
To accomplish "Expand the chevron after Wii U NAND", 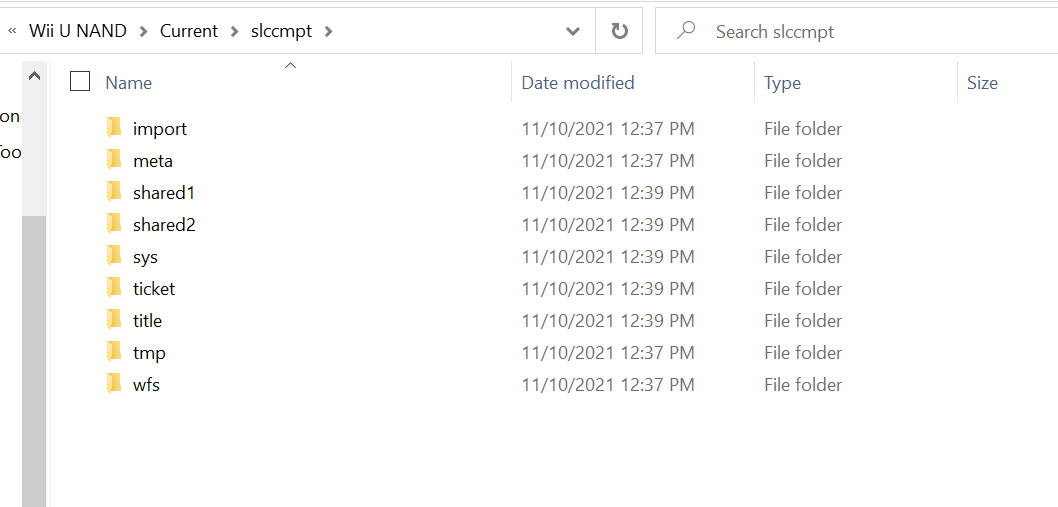I will pyautogui.click(x=144, y=31).
